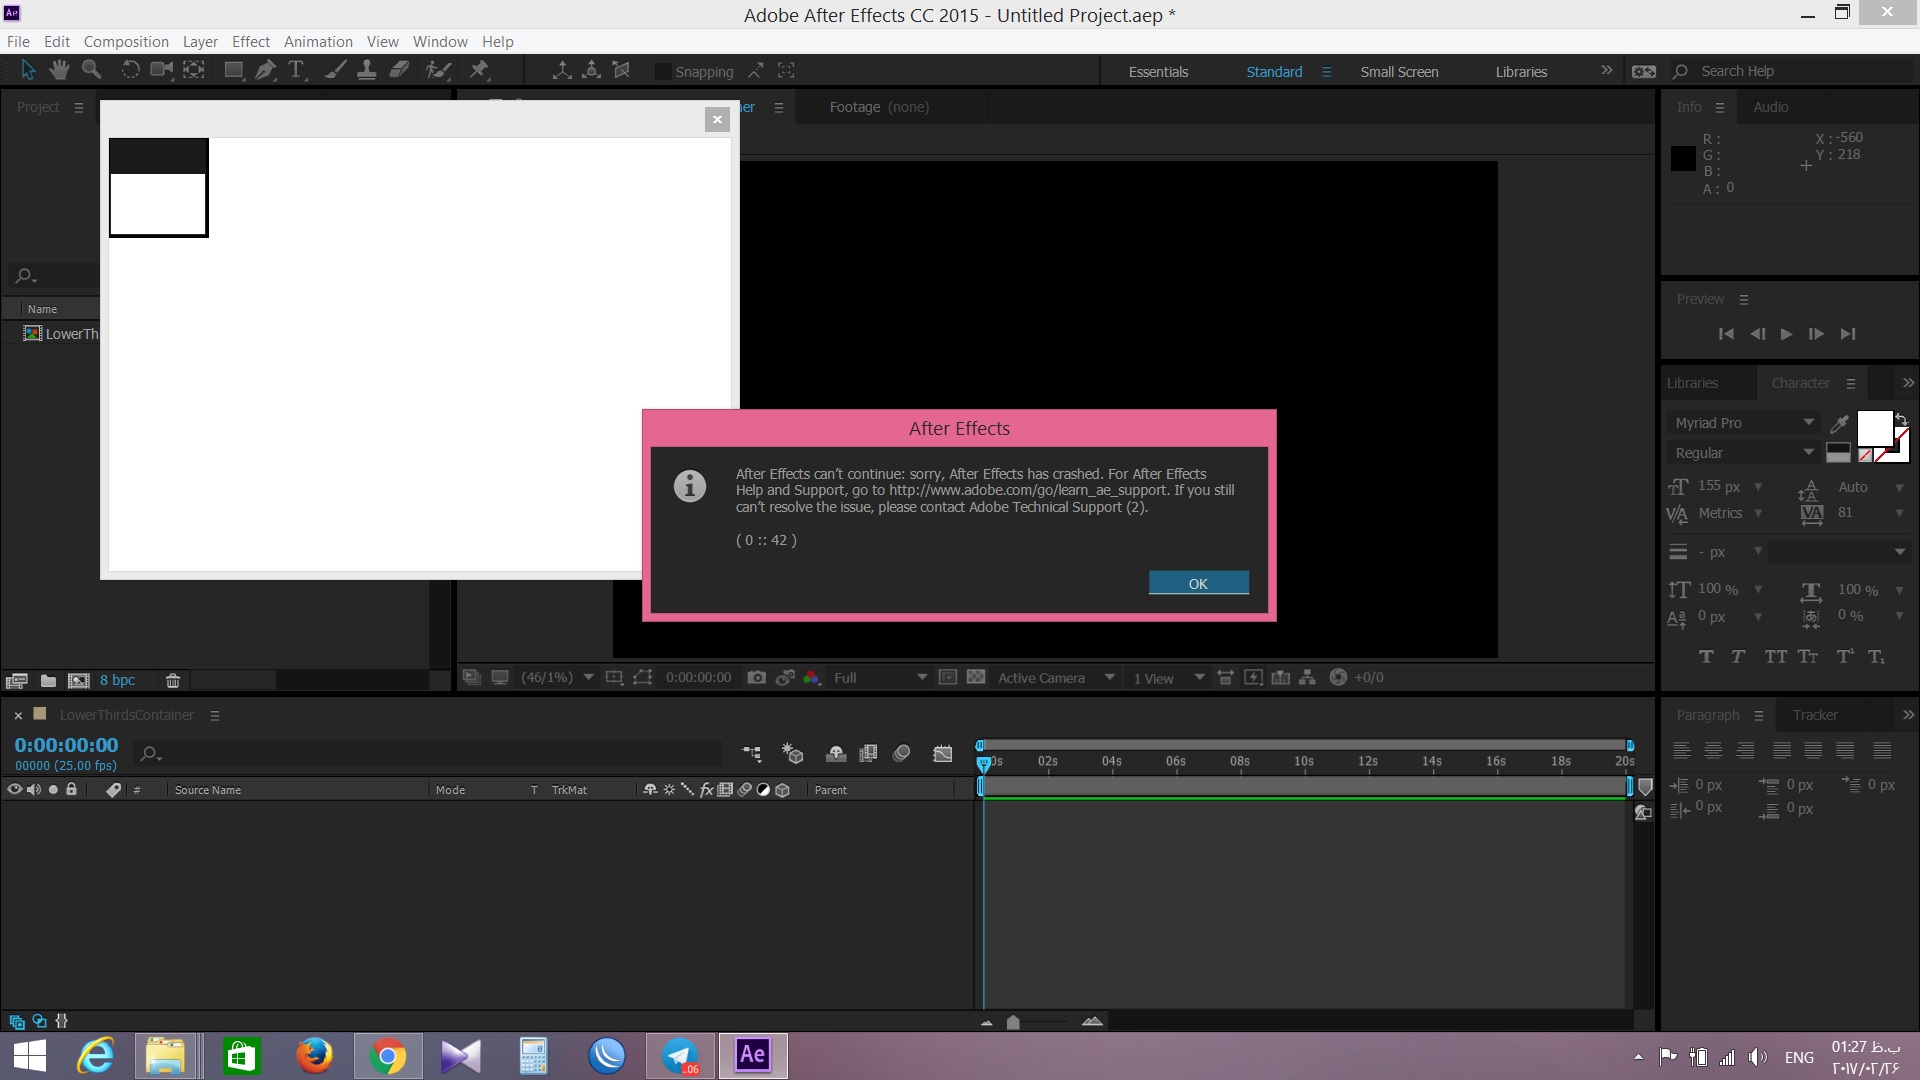
Task: Open the Full resolution dropdown
Action: click(880, 678)
